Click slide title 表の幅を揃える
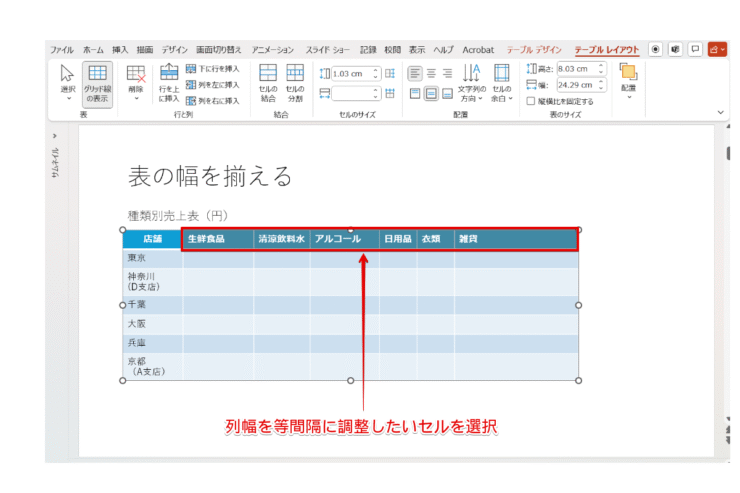 coord(210,176)
